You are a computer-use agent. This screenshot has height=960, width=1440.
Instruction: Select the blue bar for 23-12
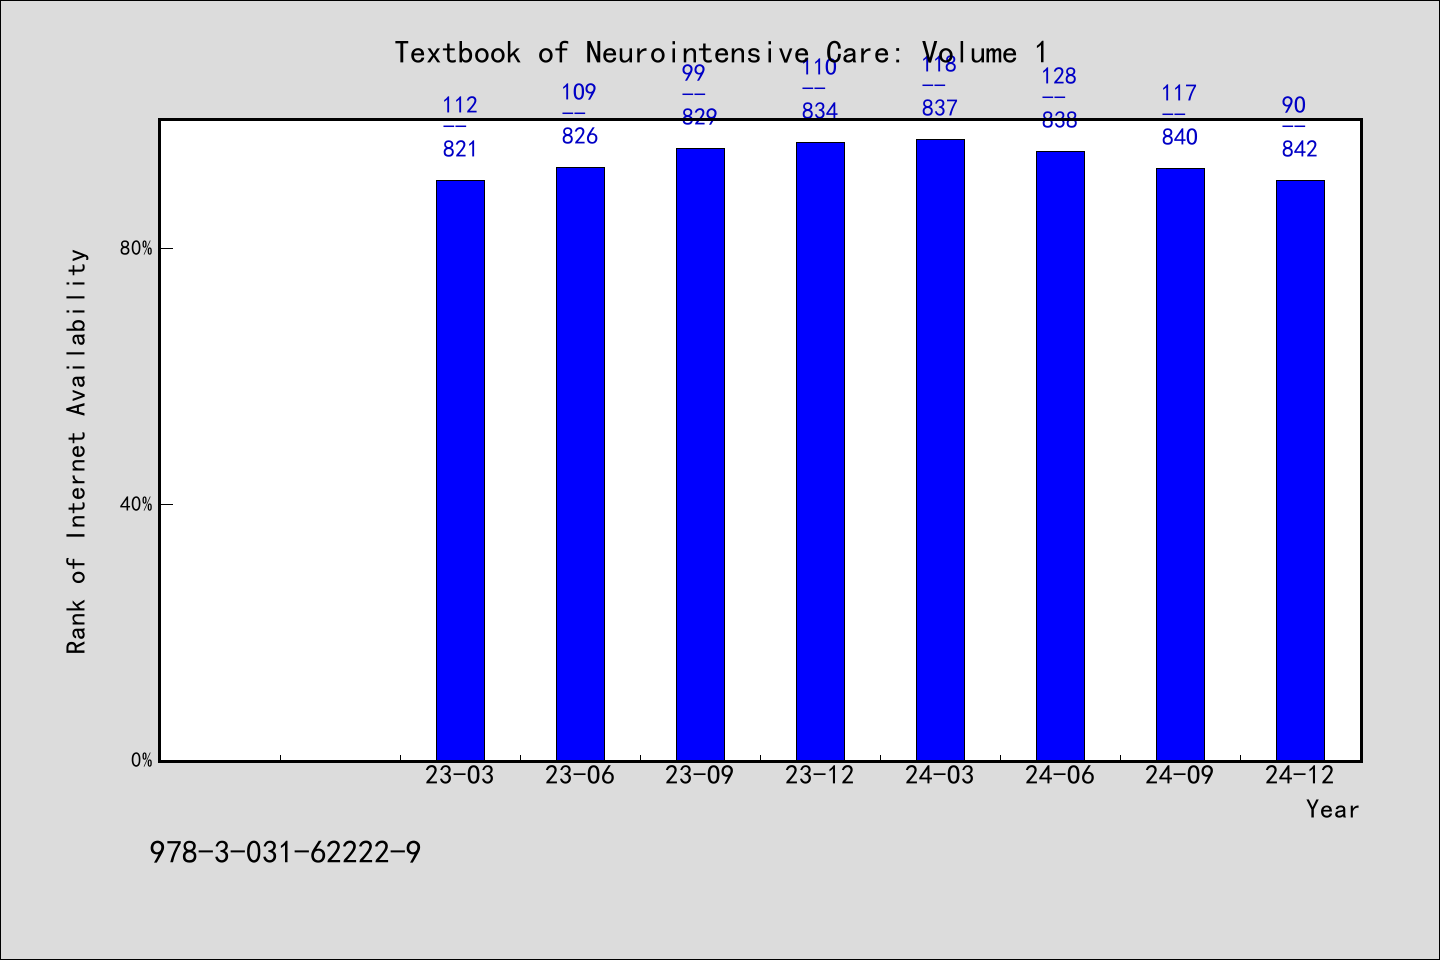(x=820, y=451)
